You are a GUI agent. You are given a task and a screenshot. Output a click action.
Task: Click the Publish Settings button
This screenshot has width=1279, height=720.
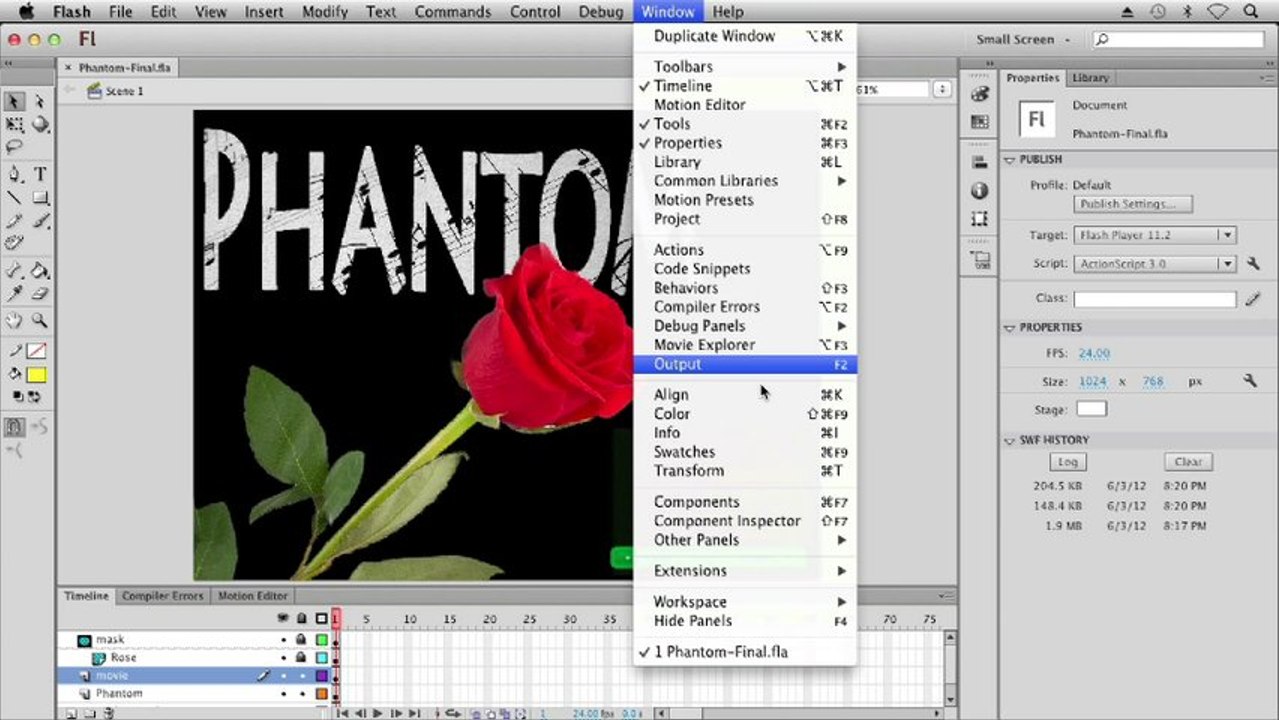coord(1132,204)
